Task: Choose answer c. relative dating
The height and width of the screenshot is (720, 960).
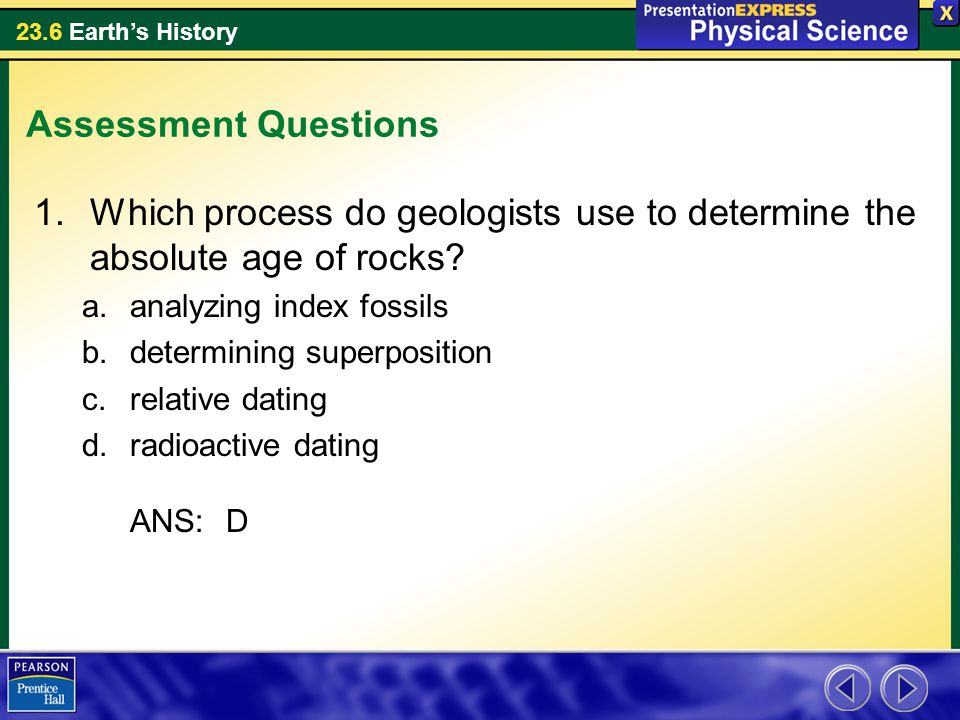Action: point(204,400)
